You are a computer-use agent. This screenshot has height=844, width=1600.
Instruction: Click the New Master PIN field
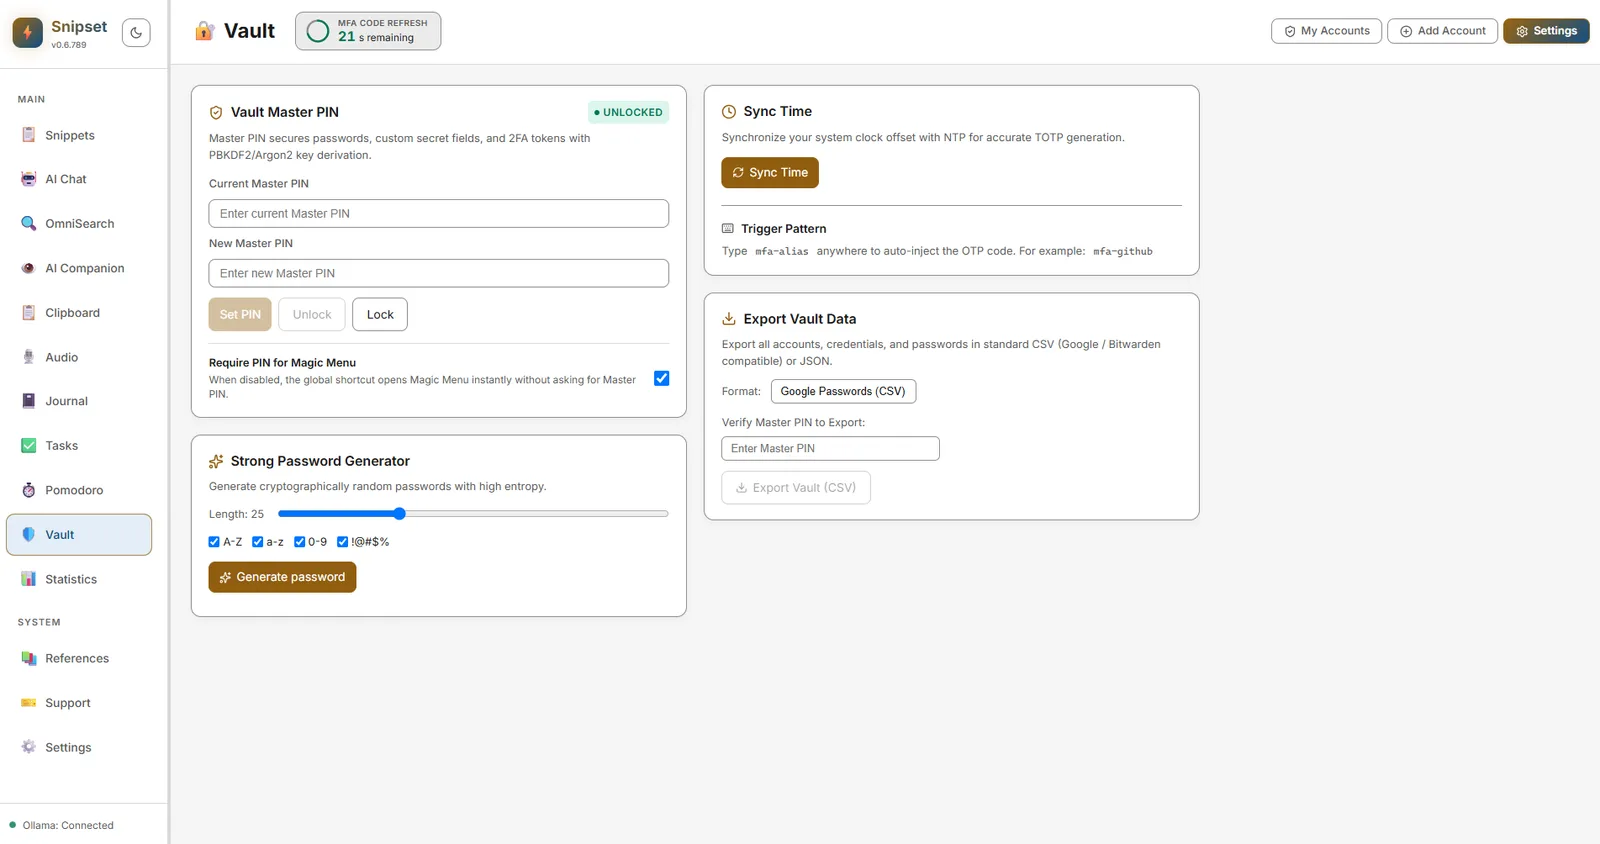(439, 273)
